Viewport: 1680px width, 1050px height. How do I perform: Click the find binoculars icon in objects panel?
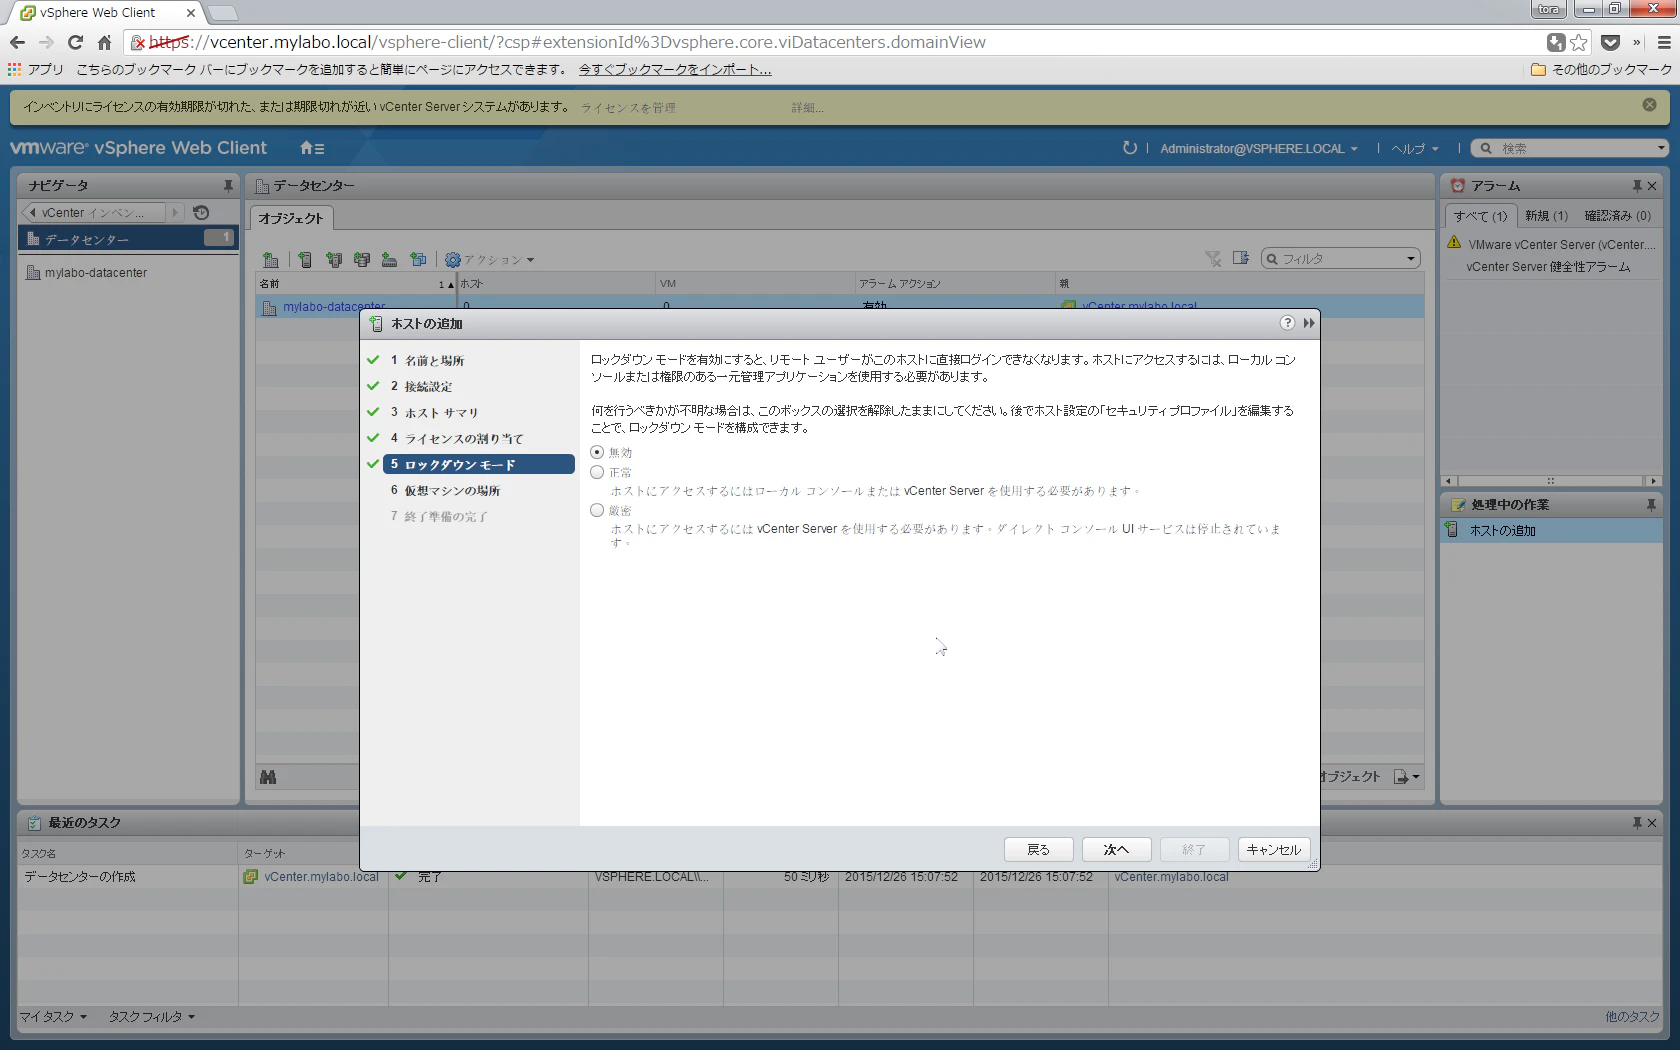click(268, 777)
